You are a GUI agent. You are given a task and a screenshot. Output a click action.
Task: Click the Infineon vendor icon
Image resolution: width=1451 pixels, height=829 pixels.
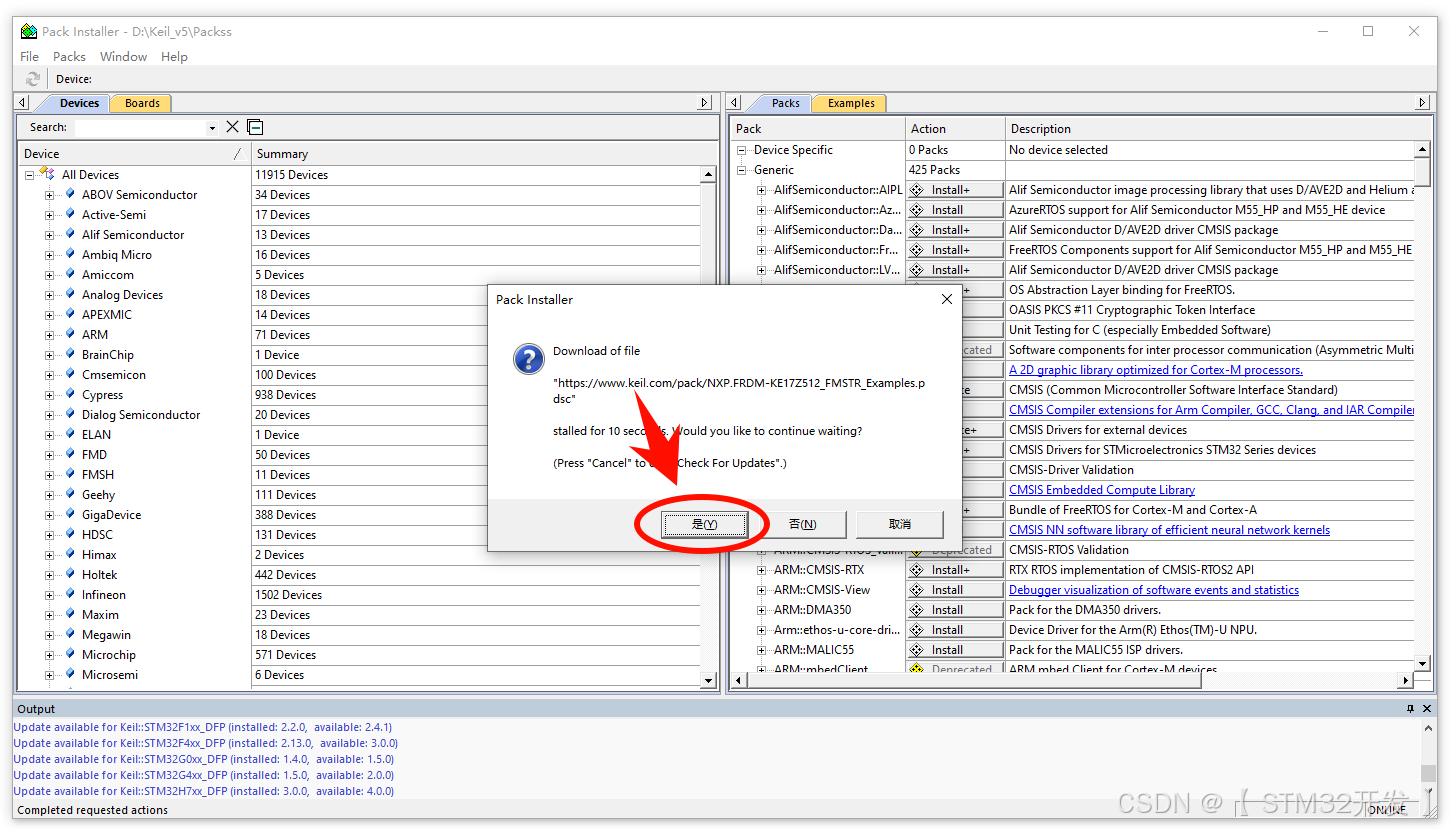[x=70, y=595]
